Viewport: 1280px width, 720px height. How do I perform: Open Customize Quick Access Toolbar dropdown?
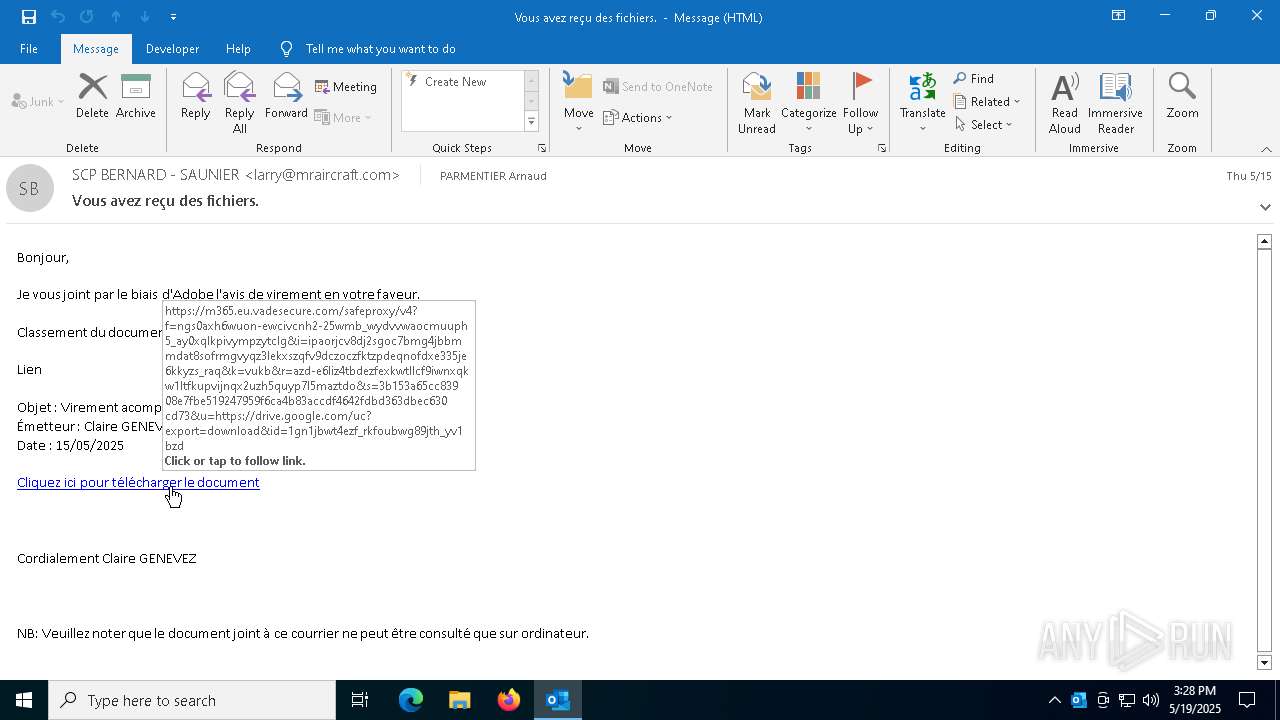pos(174,17)
